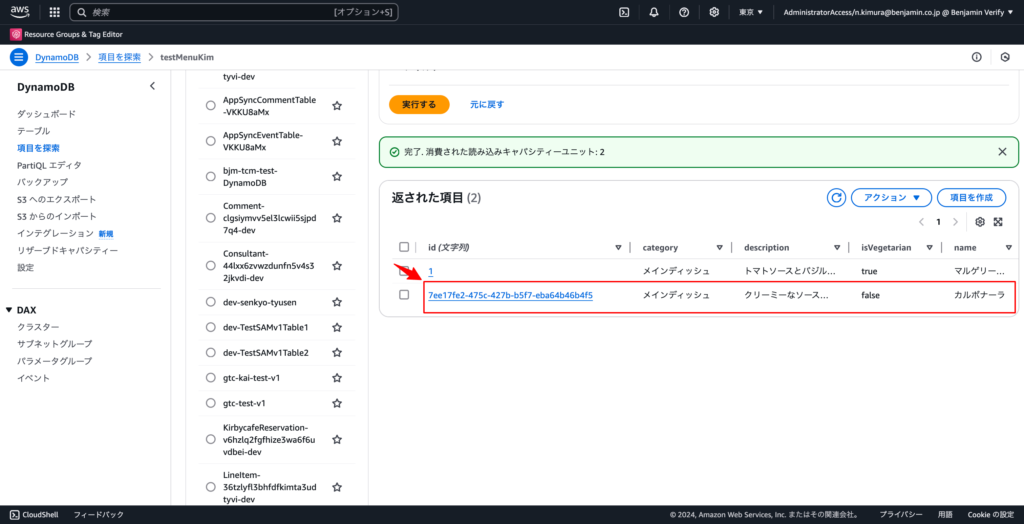The height and width of the screenshot is (524, 1024).
Task: Launch CloudShell from the top bar icon
Action: click(x=624, y=12)
